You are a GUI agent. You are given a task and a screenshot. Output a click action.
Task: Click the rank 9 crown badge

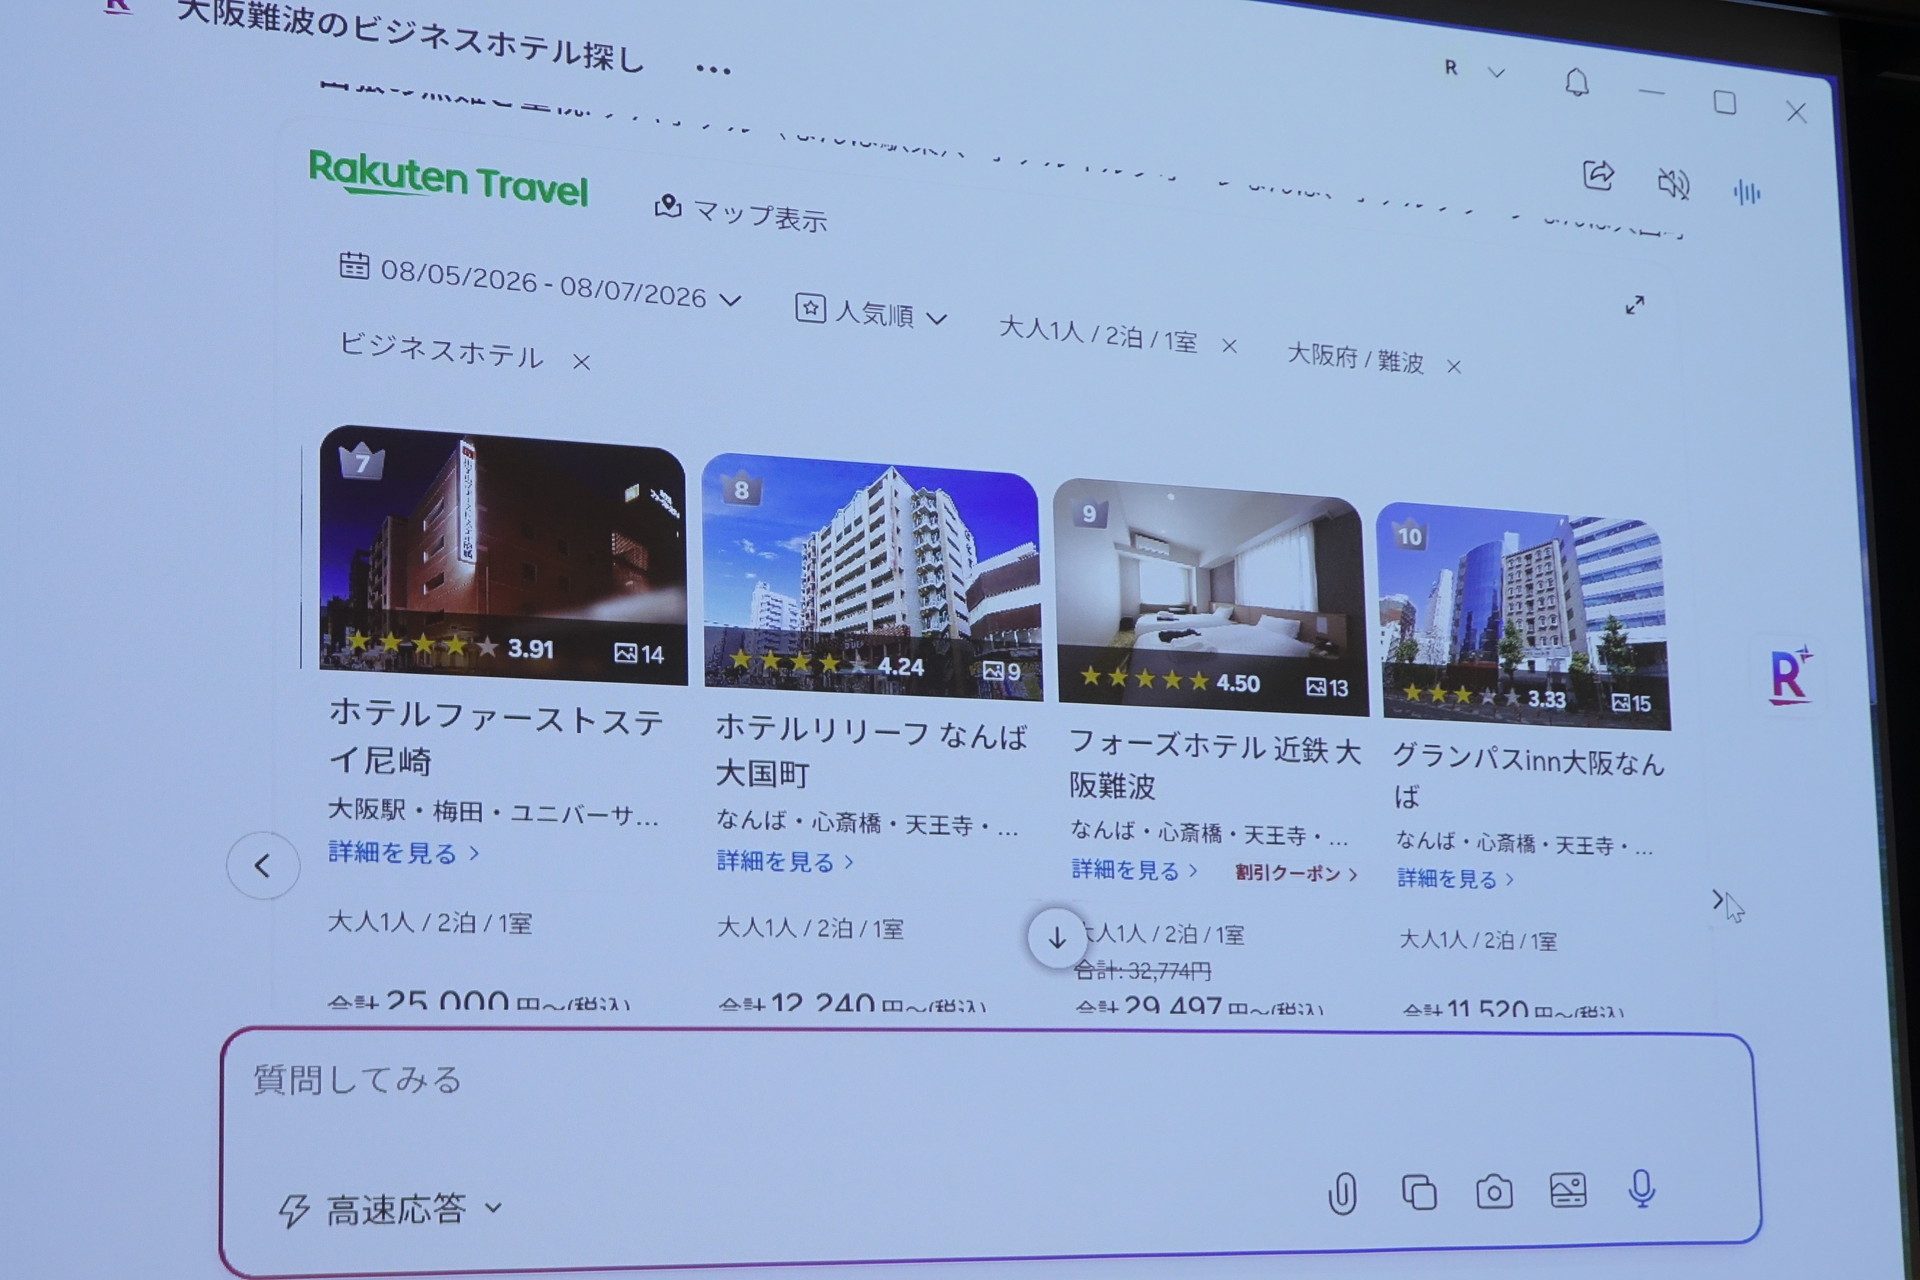click(x=1089, y=513)
